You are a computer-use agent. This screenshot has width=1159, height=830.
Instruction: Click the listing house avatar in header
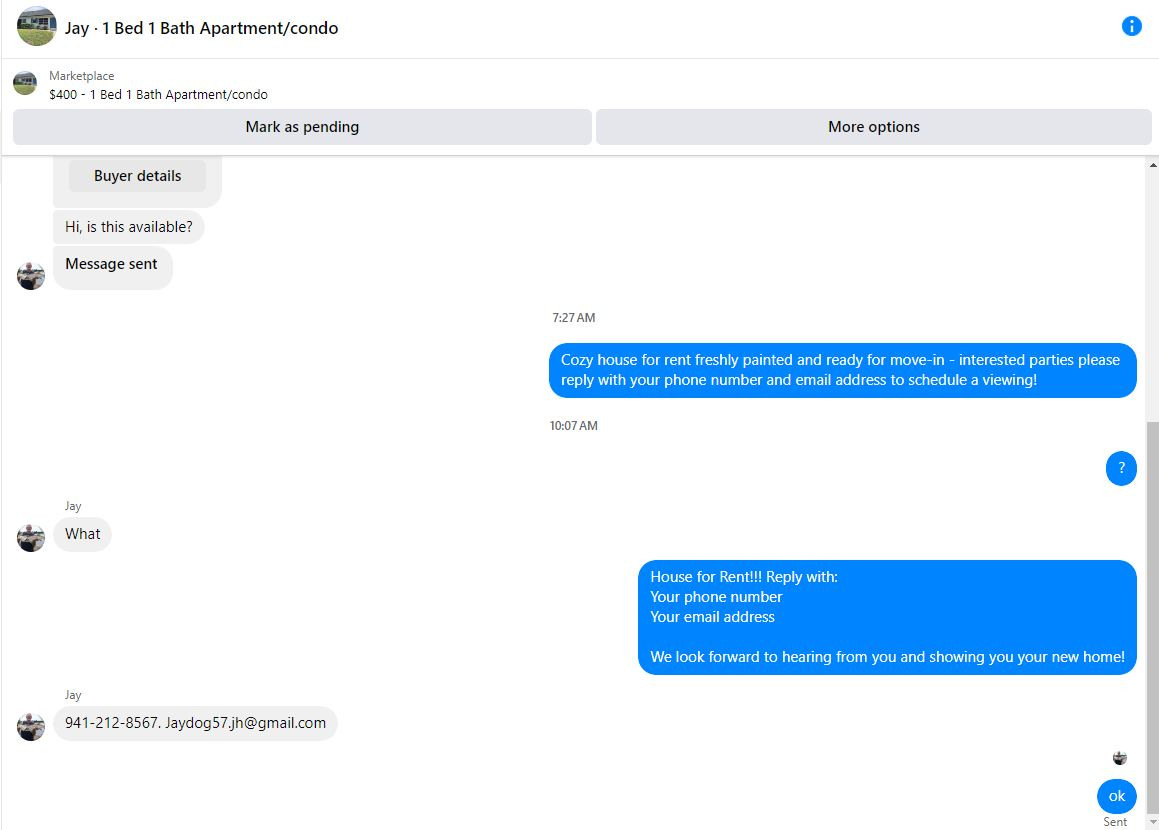pyautogui.click(x=36, y=27)
